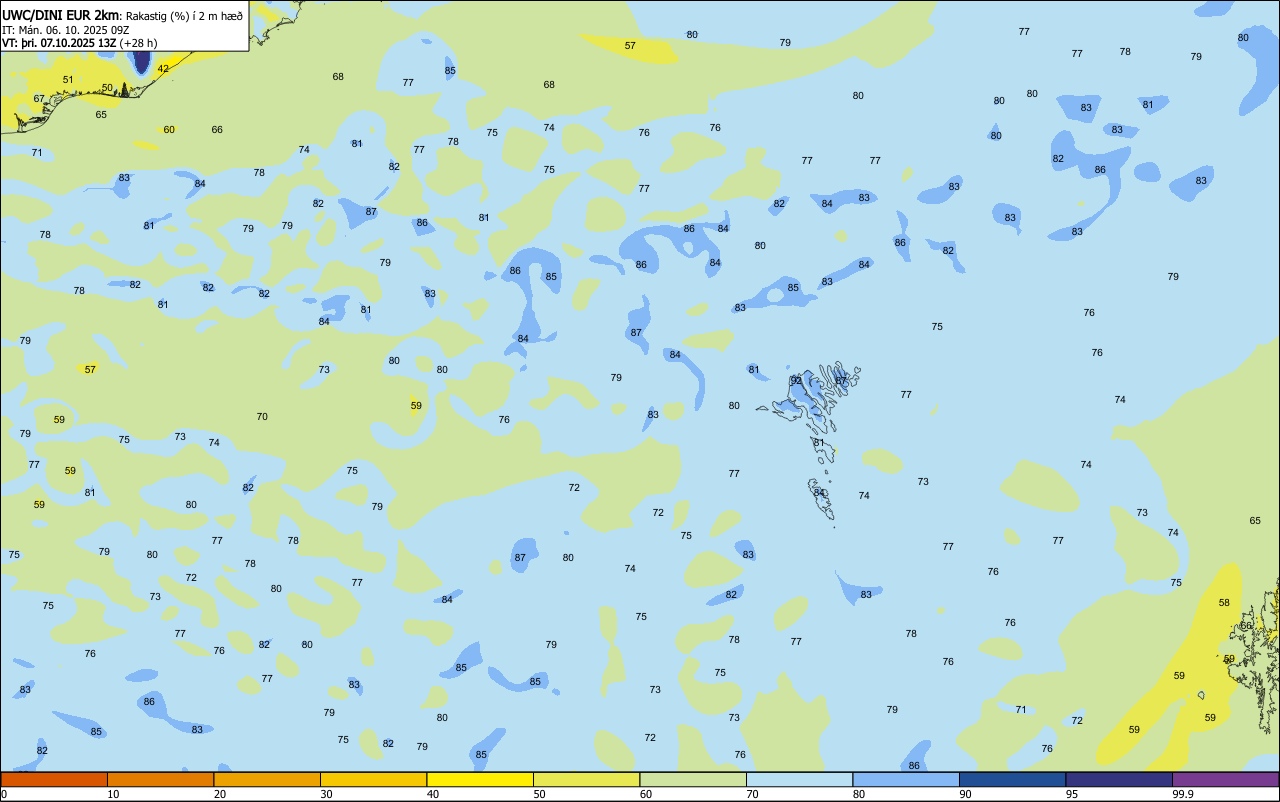Click the 70–80 pale blue legend swatch
This screenshot has width=1280, height=802.
pos(799,779)
